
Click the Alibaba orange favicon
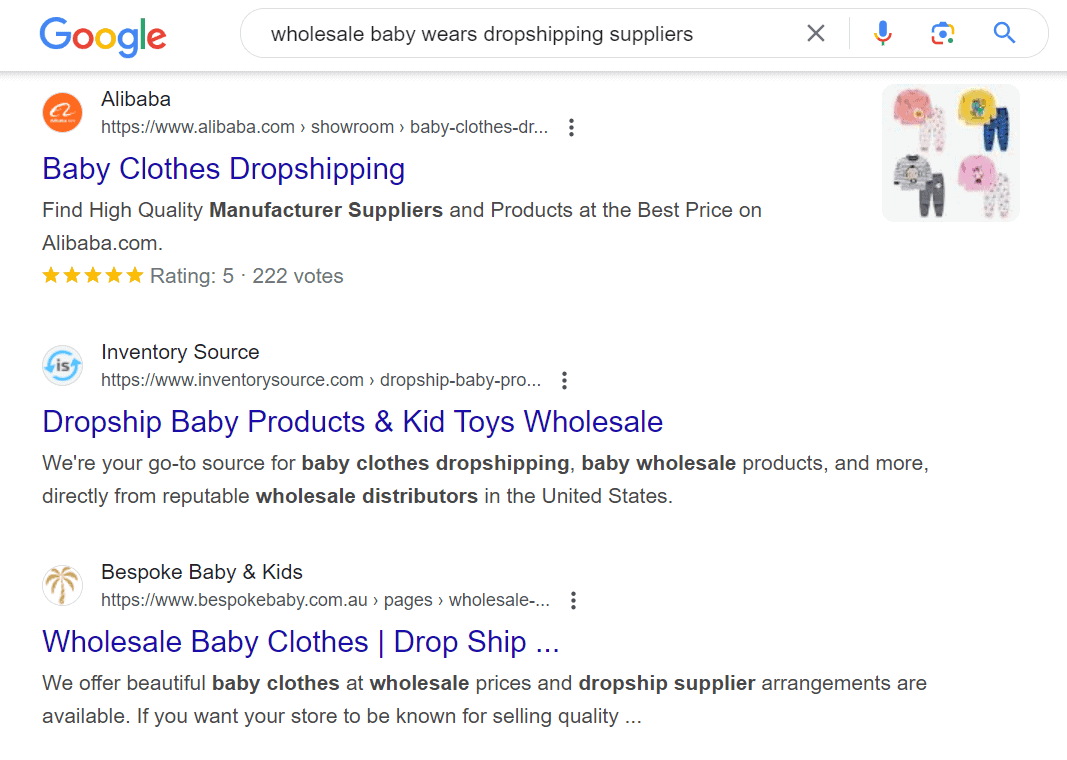(63, 112)
